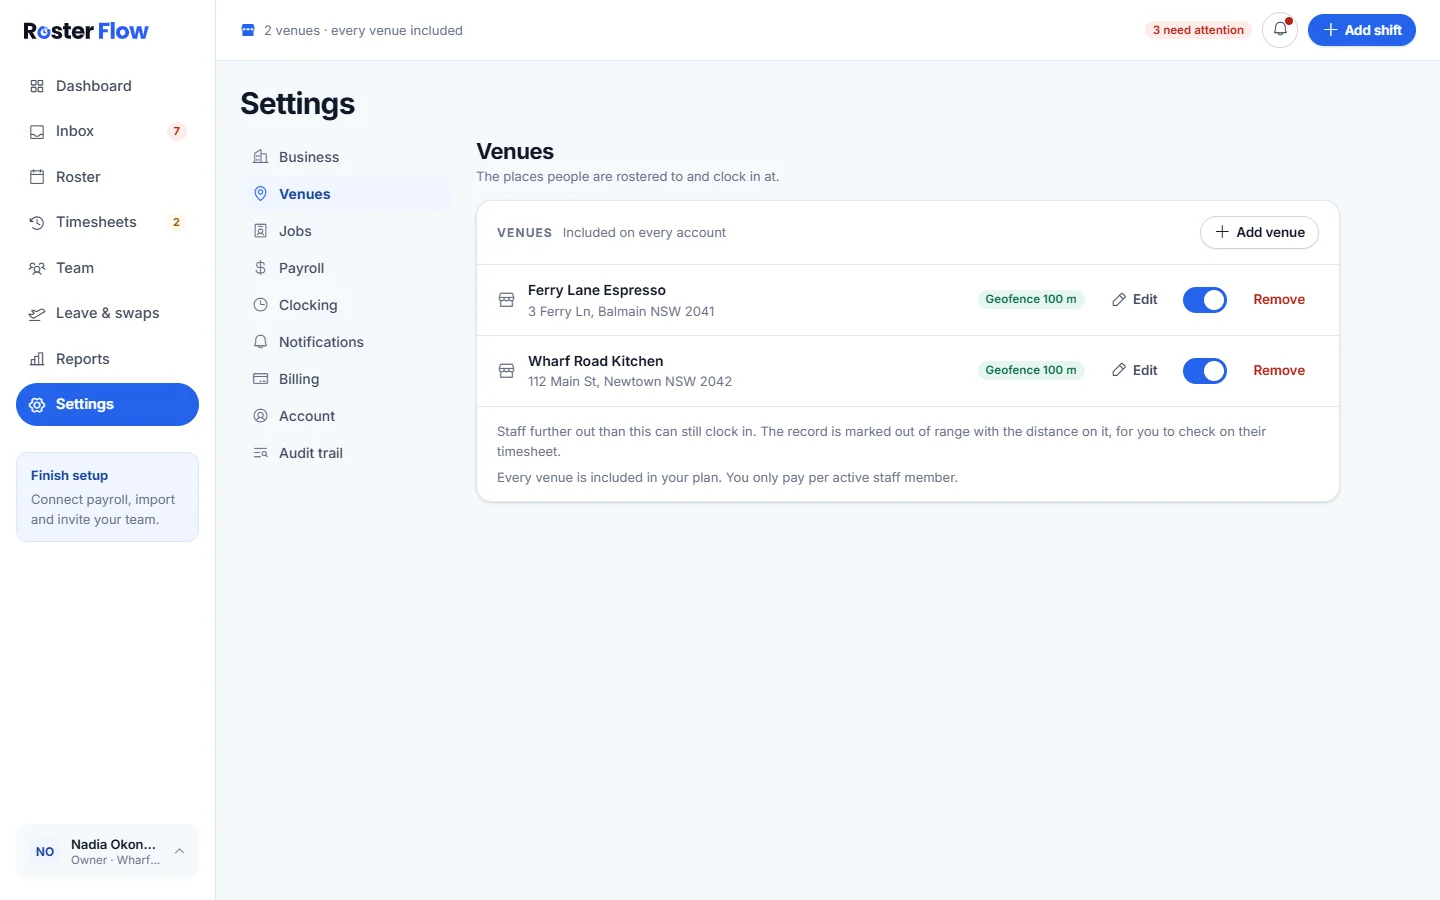Edit Ferry Lane Espresso venue

(x=1135, y=299)
